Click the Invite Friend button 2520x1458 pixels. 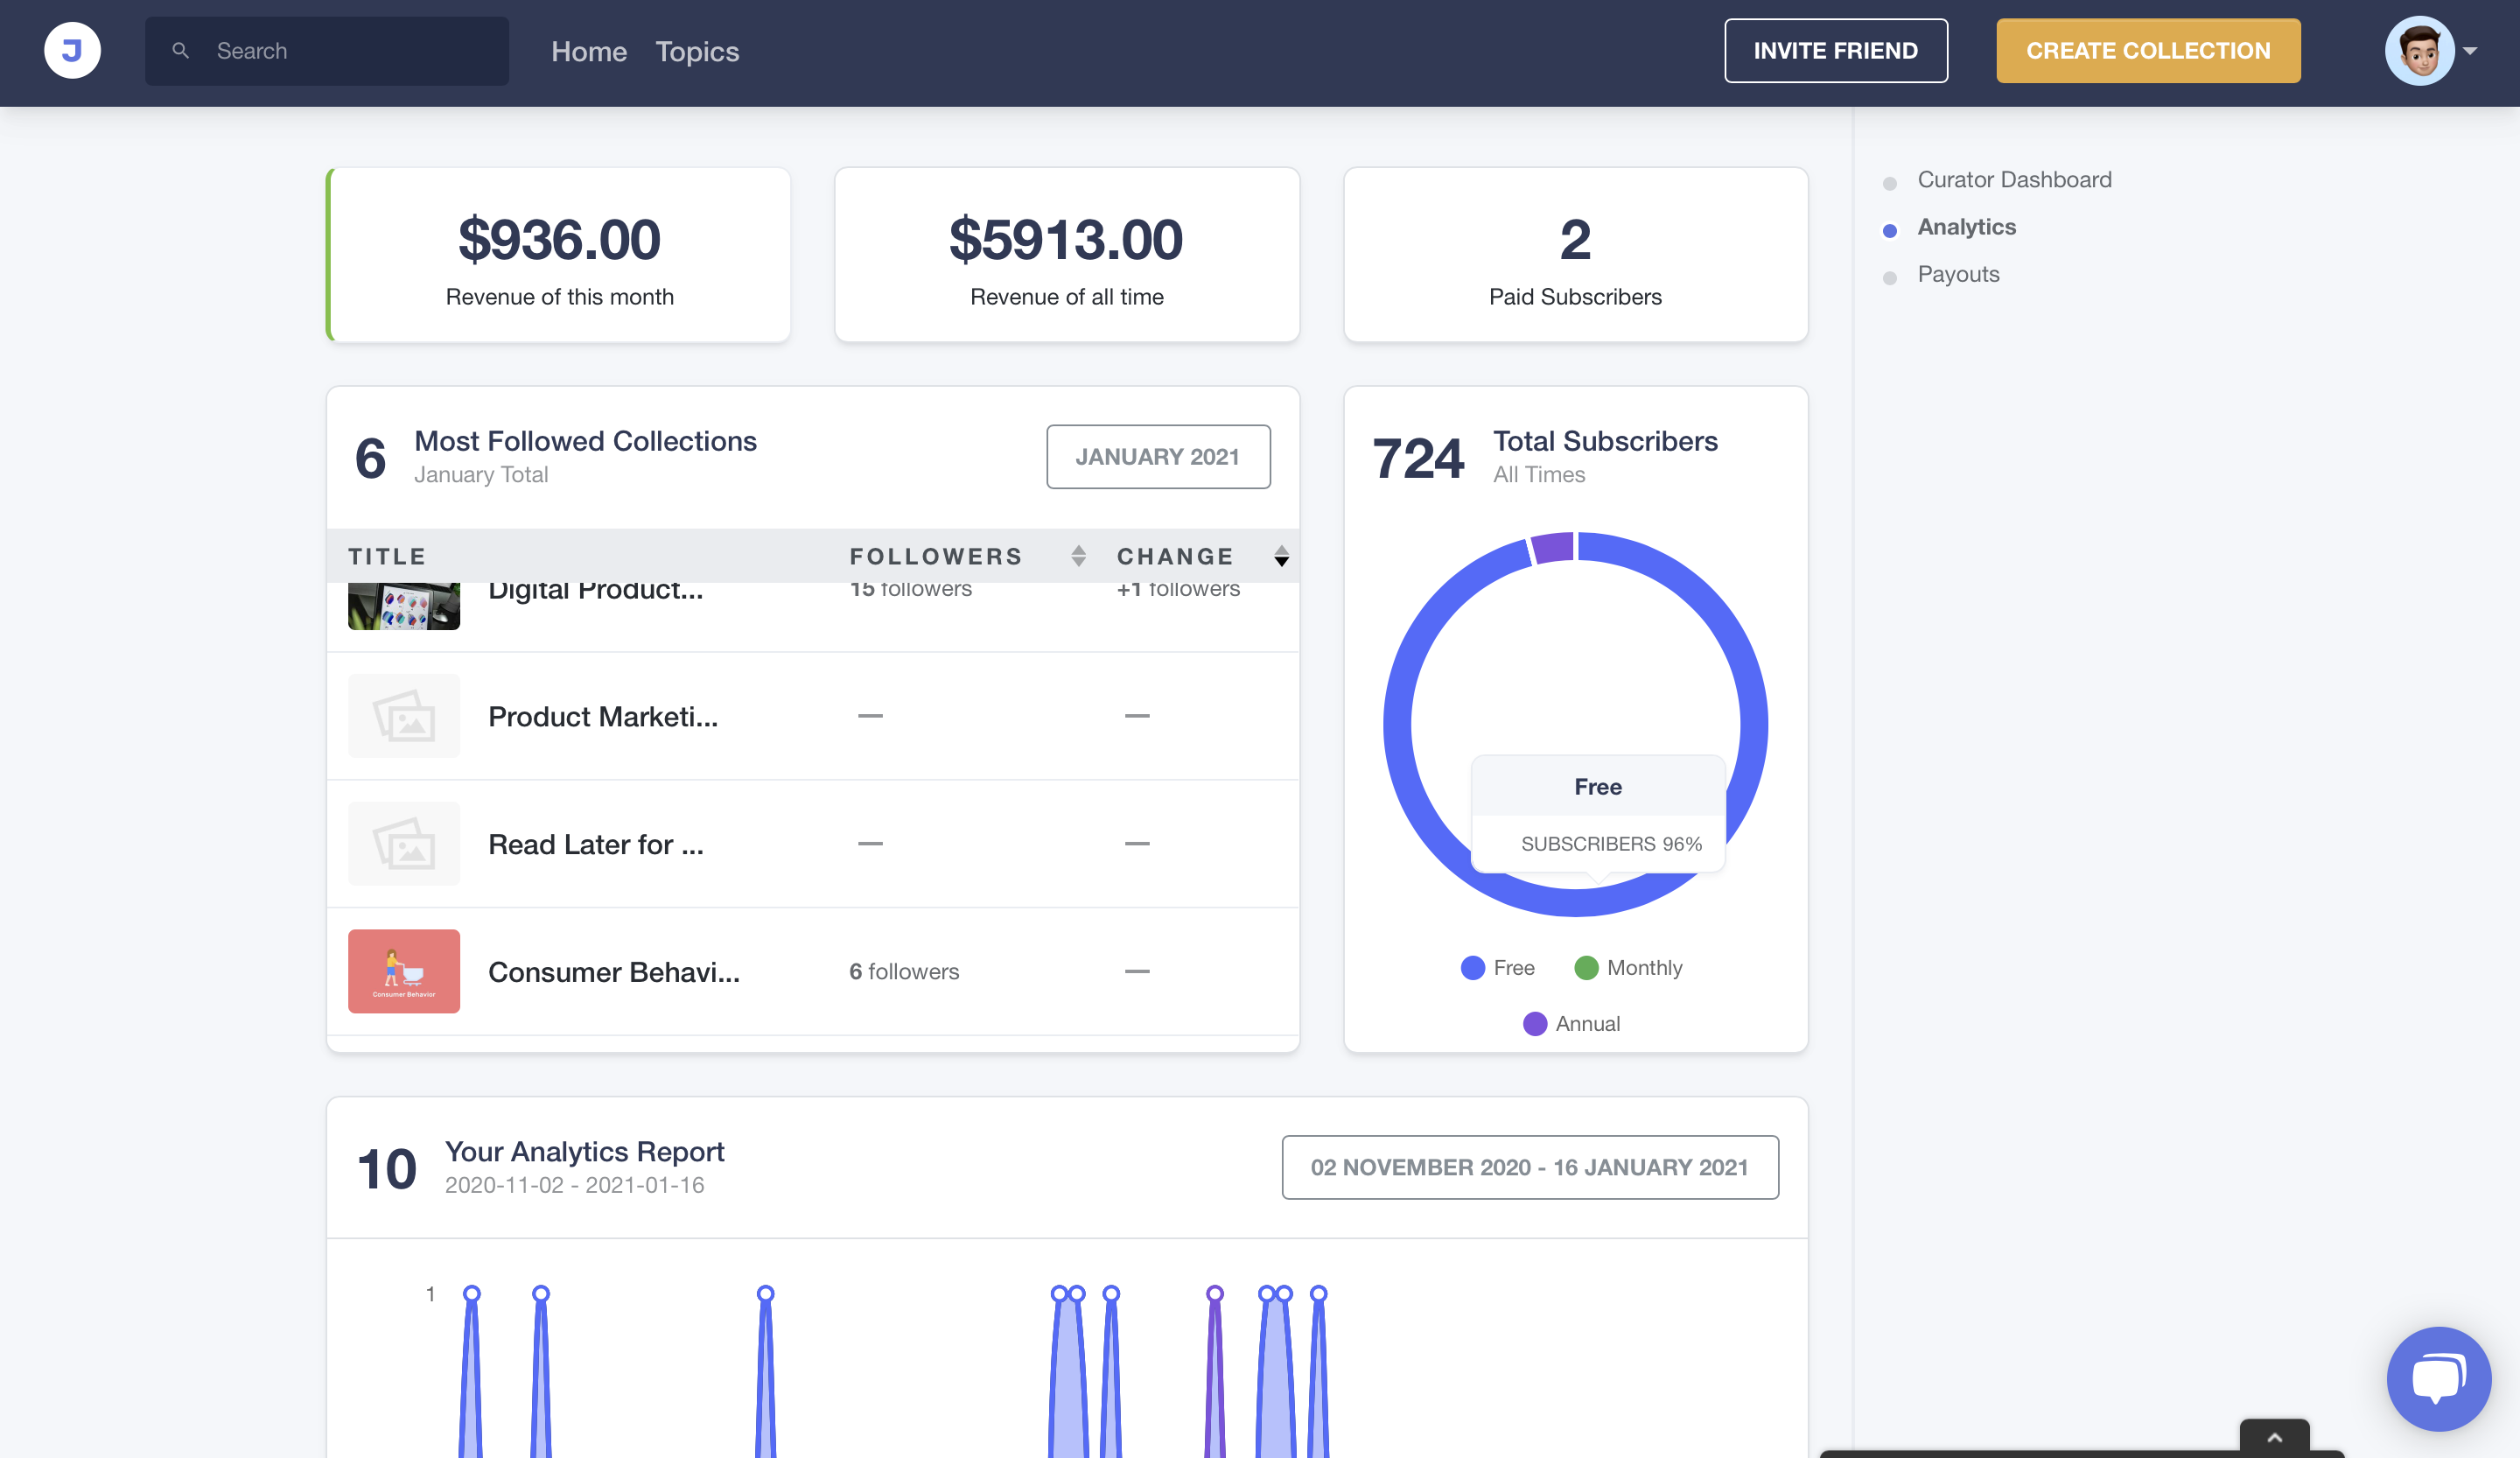1835,51
